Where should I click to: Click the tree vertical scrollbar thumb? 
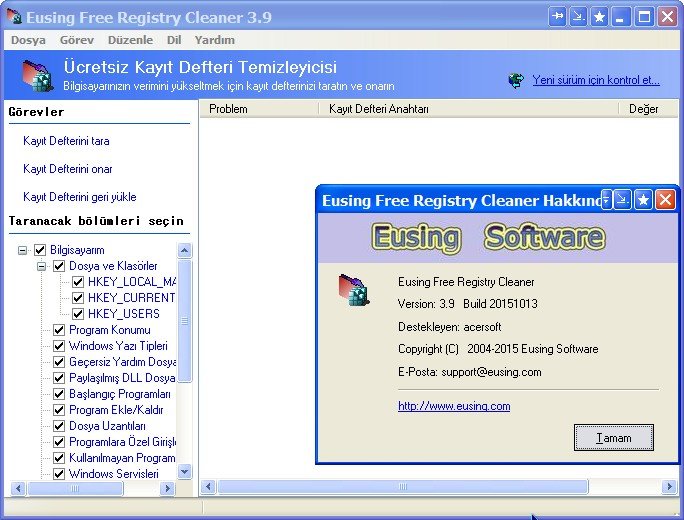pos(185,321)
